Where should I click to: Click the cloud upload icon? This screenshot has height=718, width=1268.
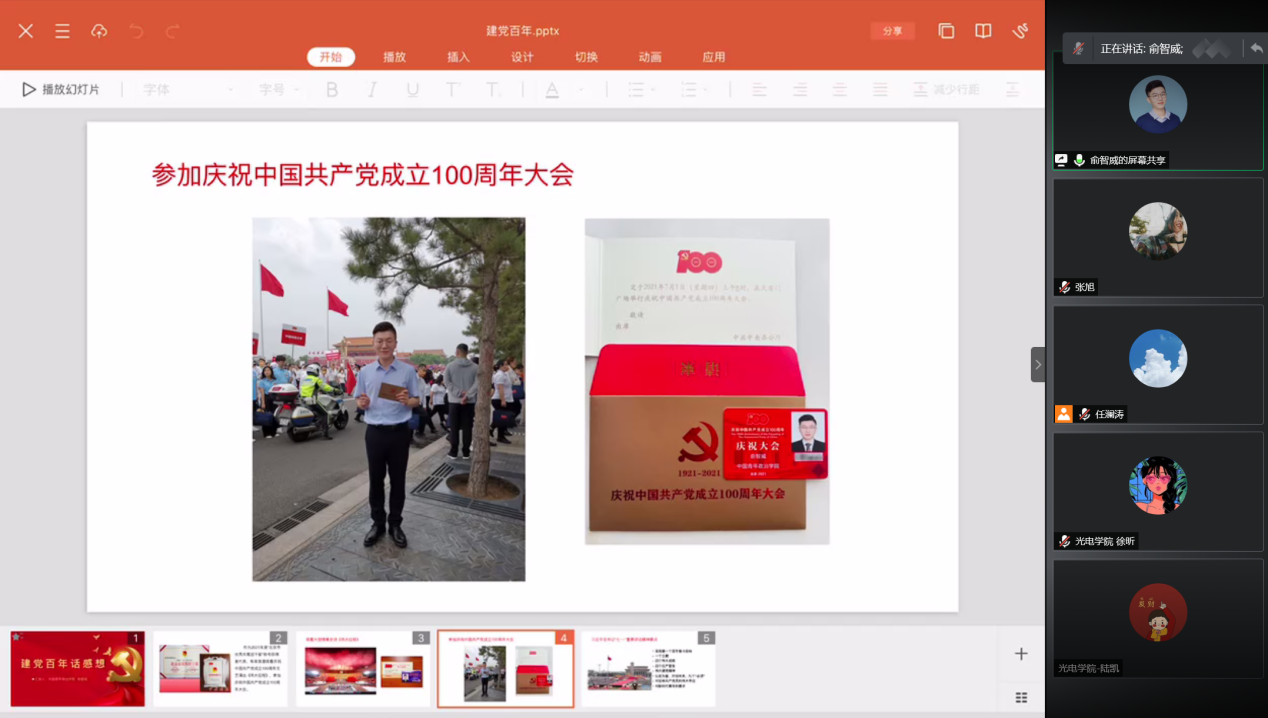pos(99,31)
